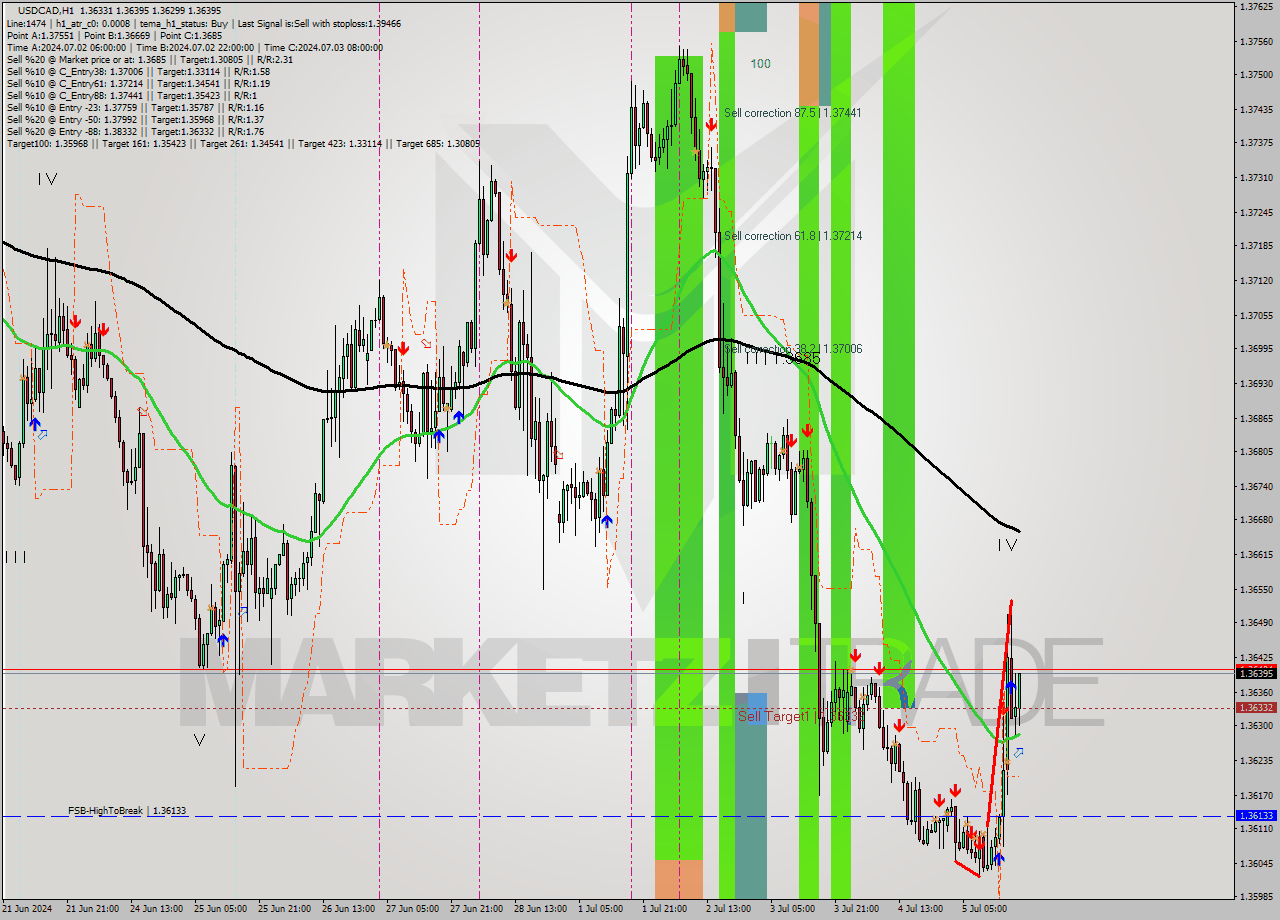The height and width of the screenshot is (920, 1280).
Task: Click the '3 Jul 21:00' time axis label
Action: [x=856, y=909]
